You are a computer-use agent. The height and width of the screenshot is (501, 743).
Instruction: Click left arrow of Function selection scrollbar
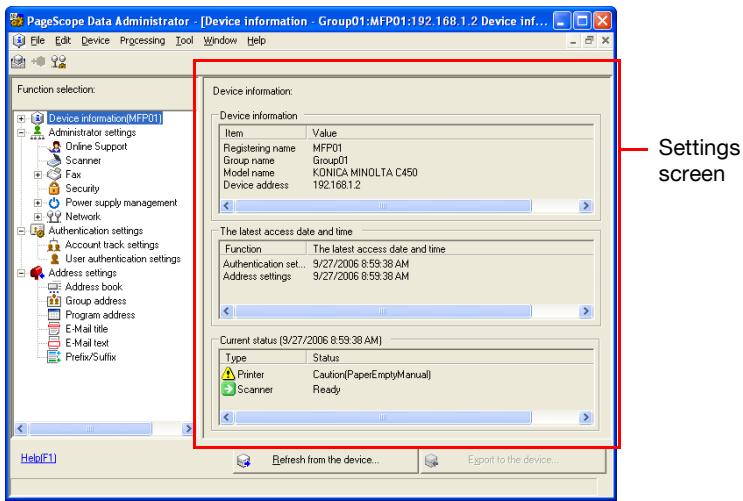tap(20, 428)
